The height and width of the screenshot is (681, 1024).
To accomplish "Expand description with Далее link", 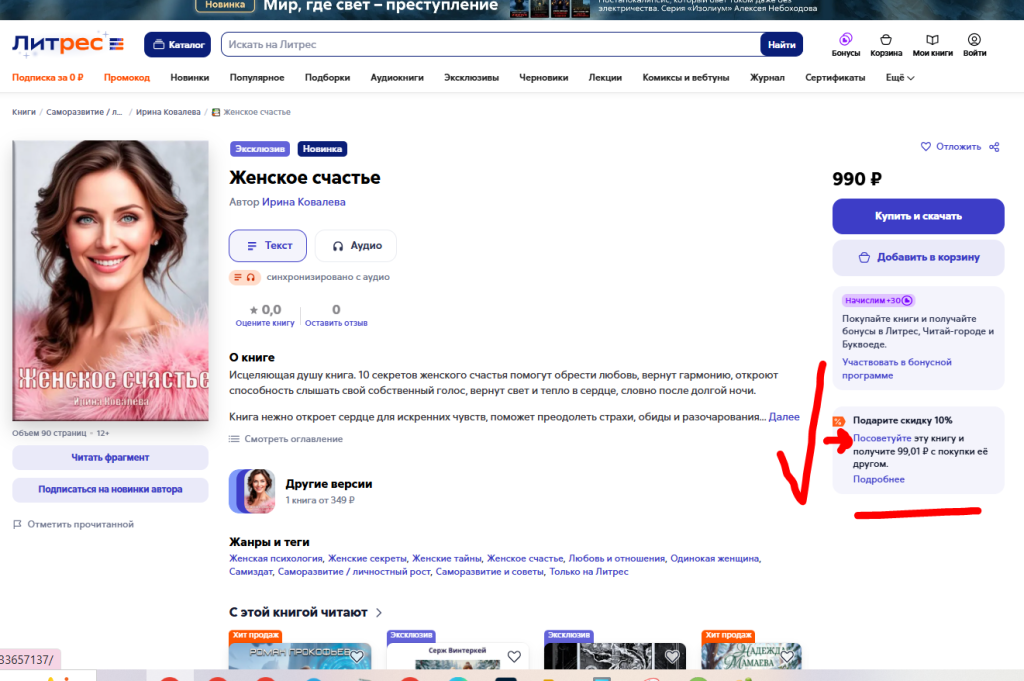I will tap(784, 416).
